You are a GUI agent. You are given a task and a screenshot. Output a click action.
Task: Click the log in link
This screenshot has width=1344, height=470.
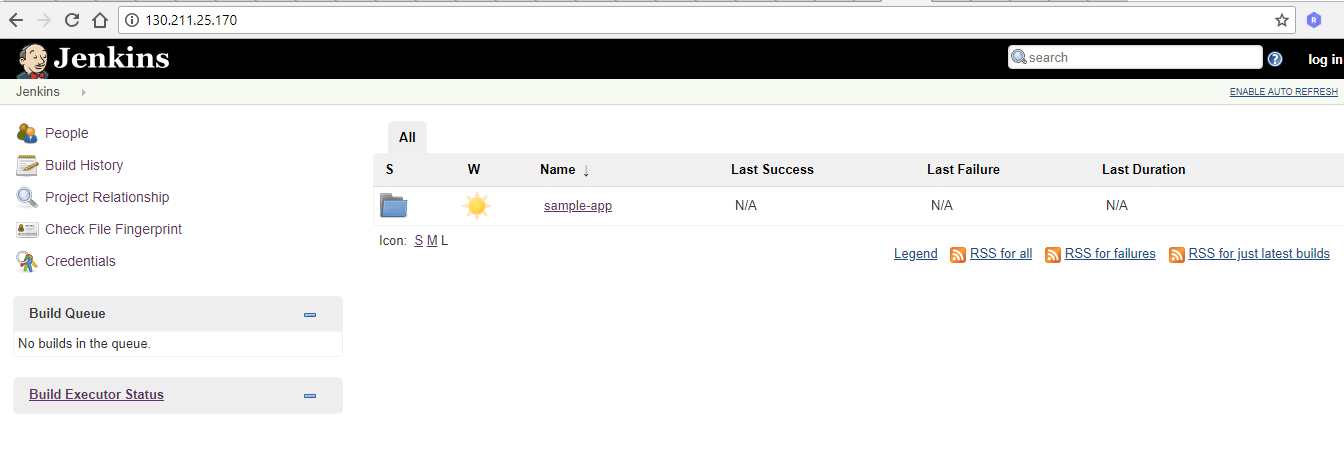(x=1324, y=59)
